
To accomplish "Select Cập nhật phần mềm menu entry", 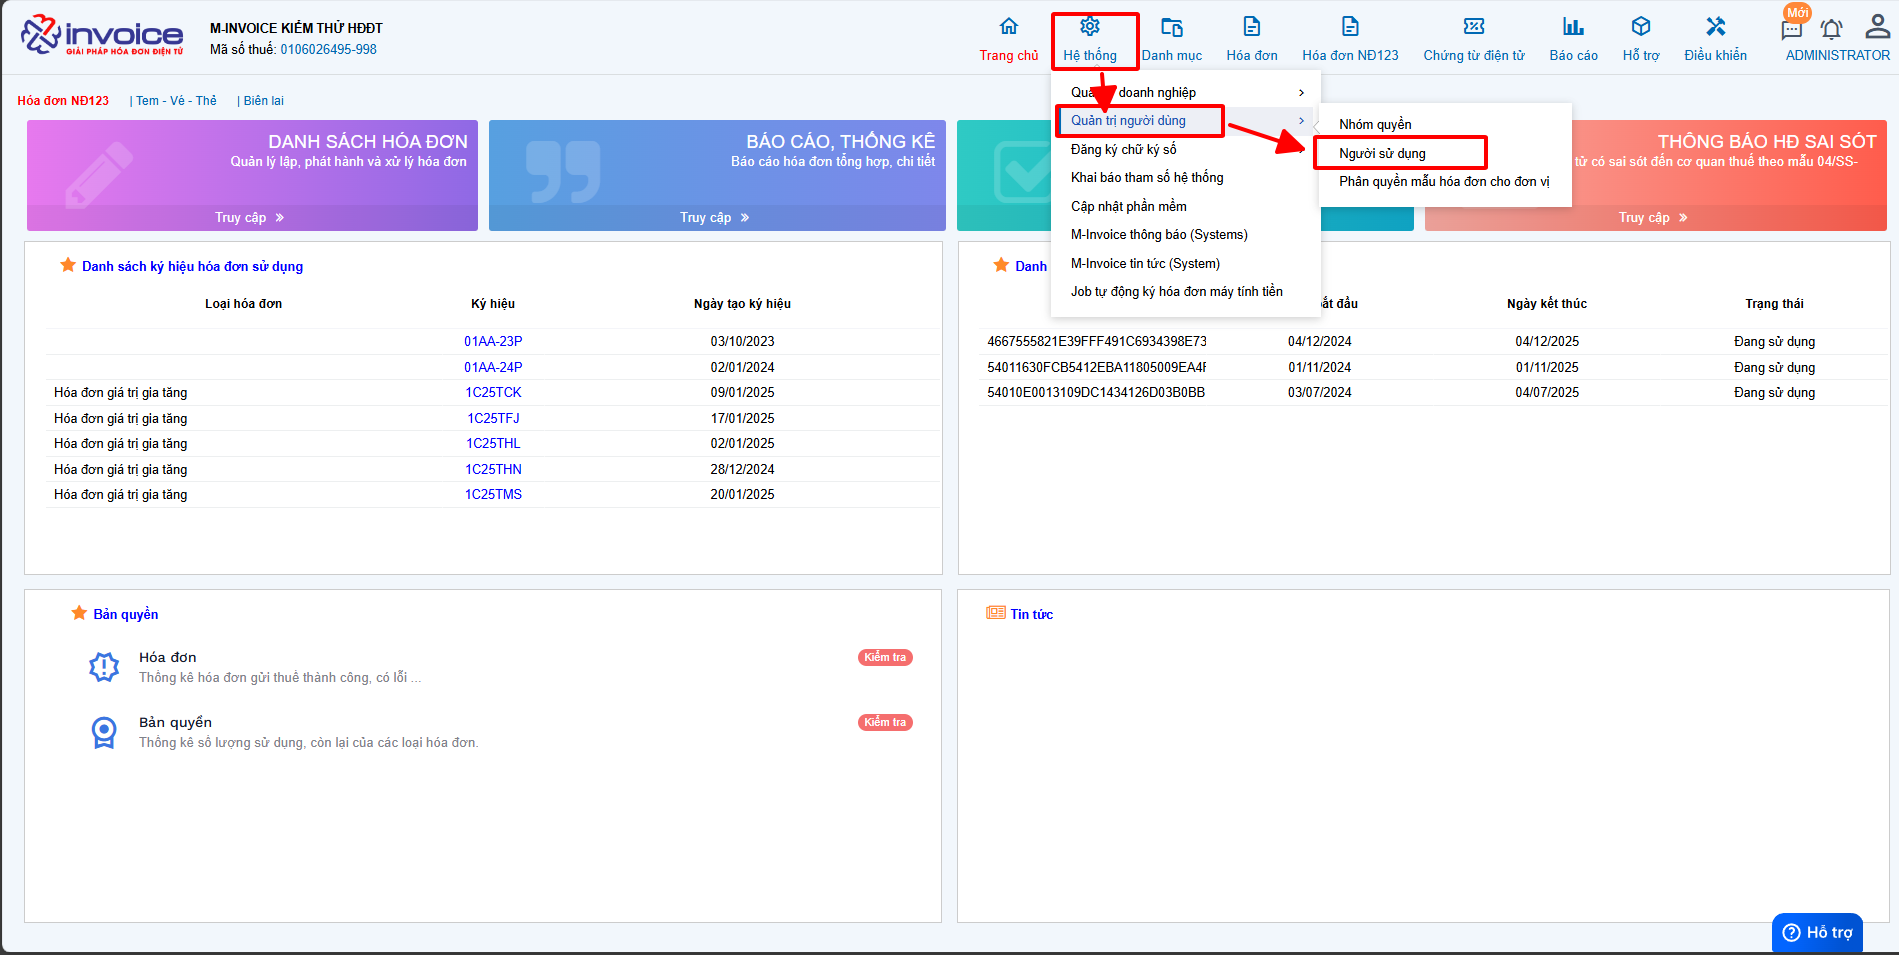I will 1128,206.
